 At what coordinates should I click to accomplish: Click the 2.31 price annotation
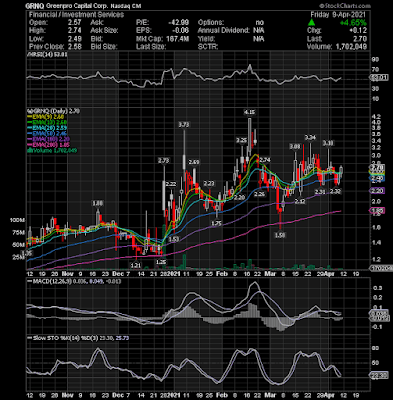tap(320, 191)
